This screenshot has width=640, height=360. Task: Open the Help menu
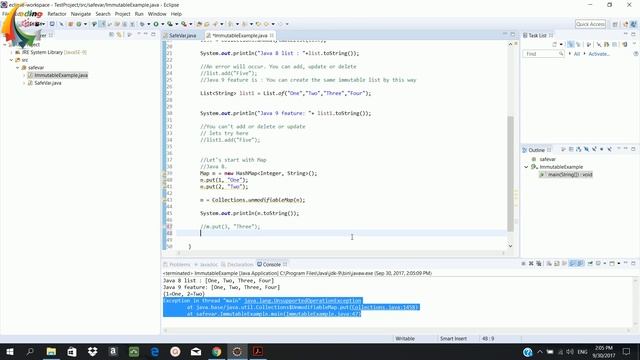click(x=176, y=14)
